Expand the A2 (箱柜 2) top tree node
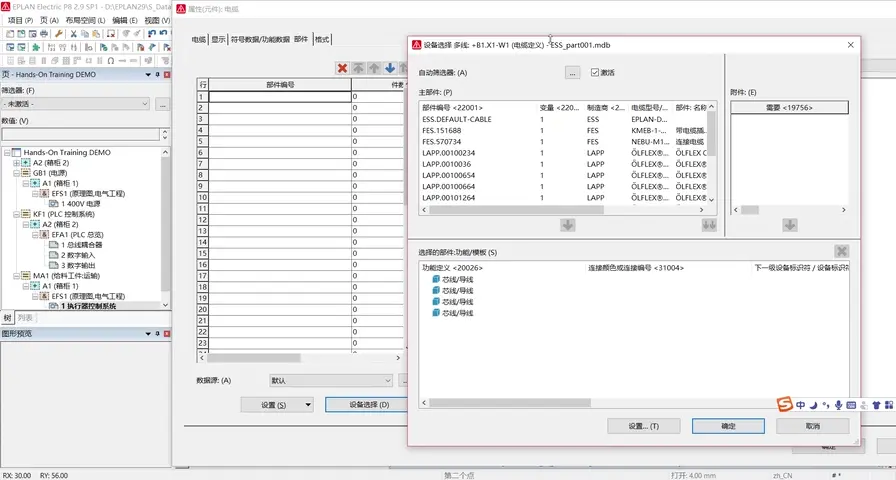The height and width of the screenshot is (480, 896). coord(17,163)
